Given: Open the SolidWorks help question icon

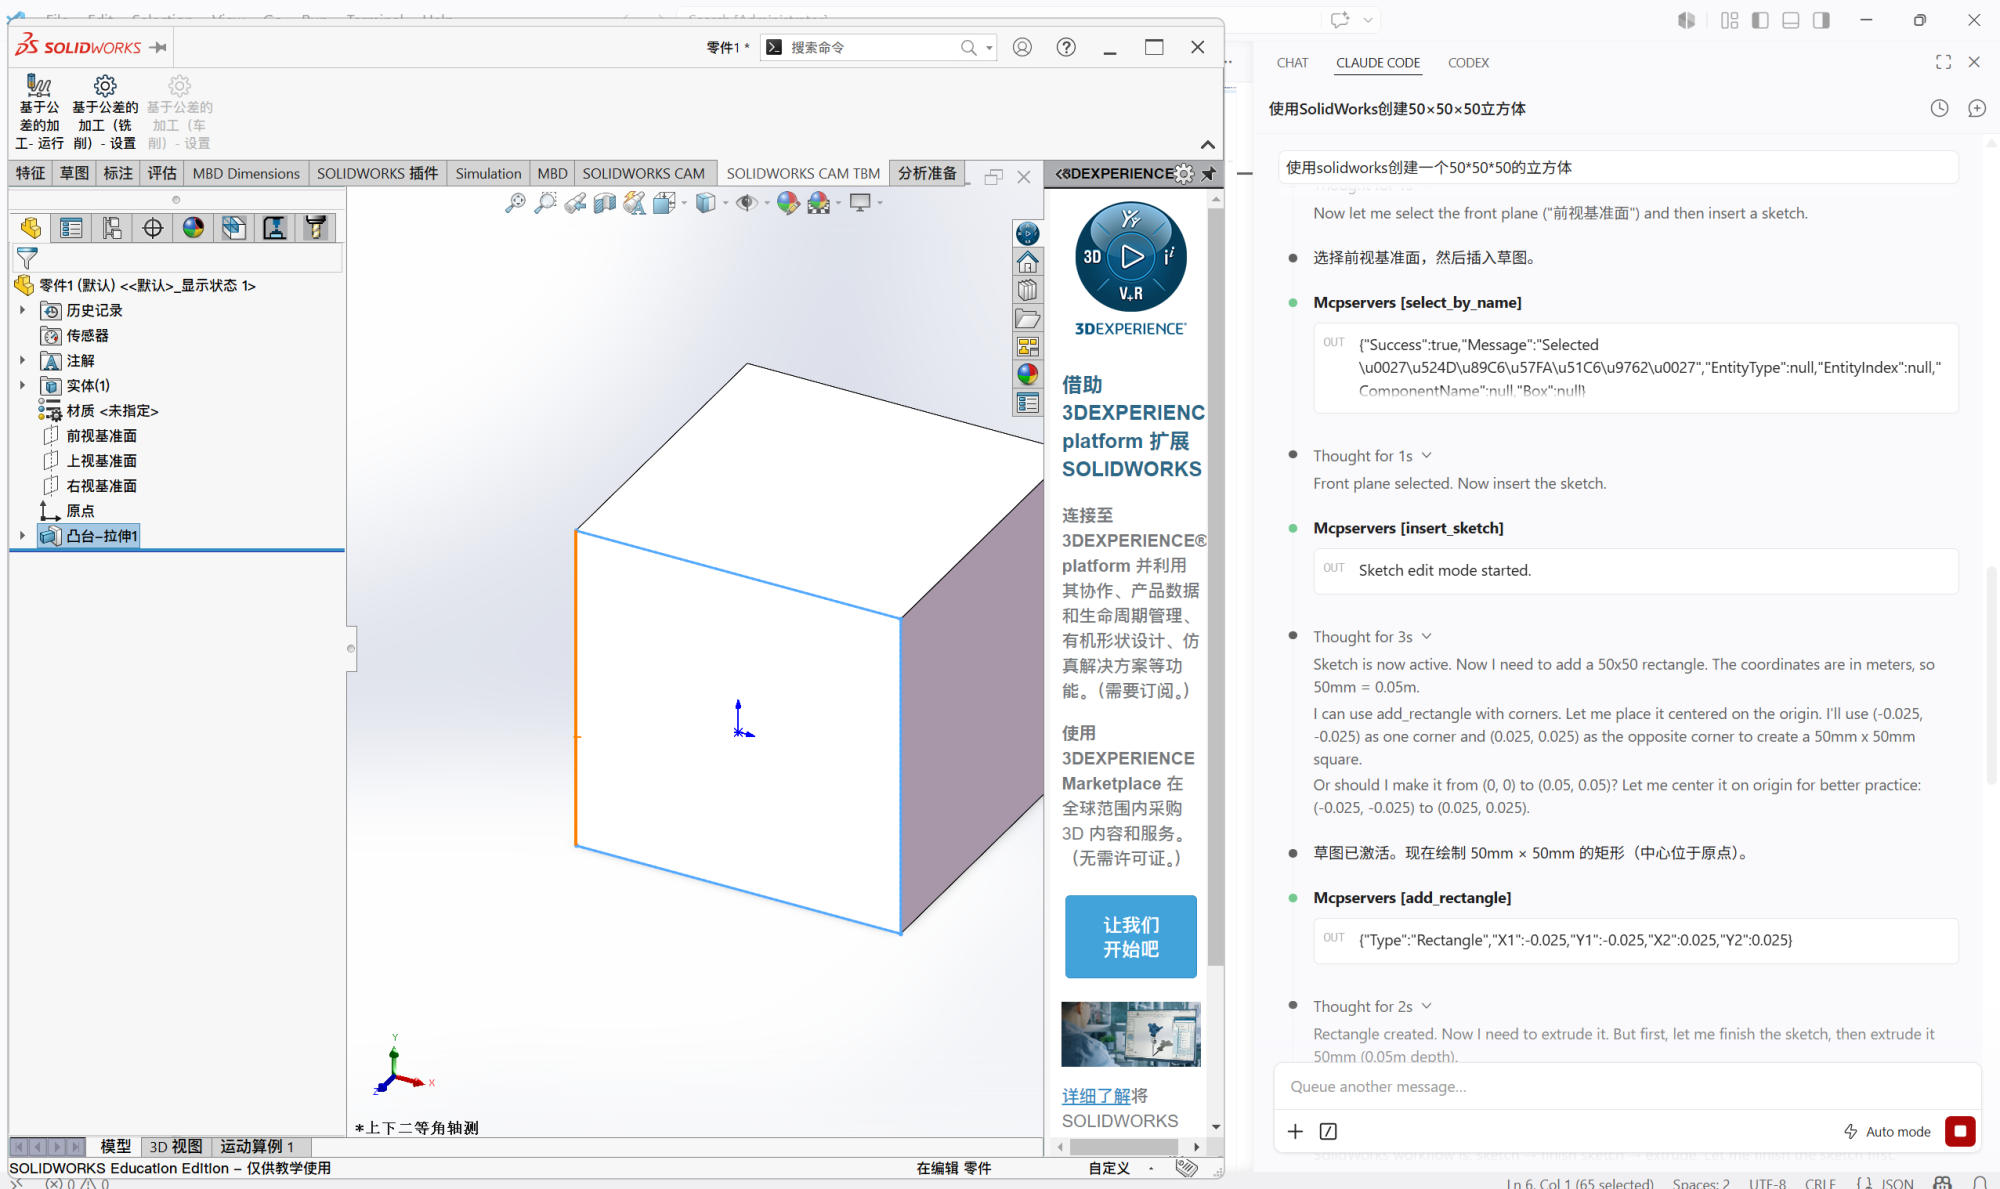Looking at the screenshot, I should (1067, 47).
